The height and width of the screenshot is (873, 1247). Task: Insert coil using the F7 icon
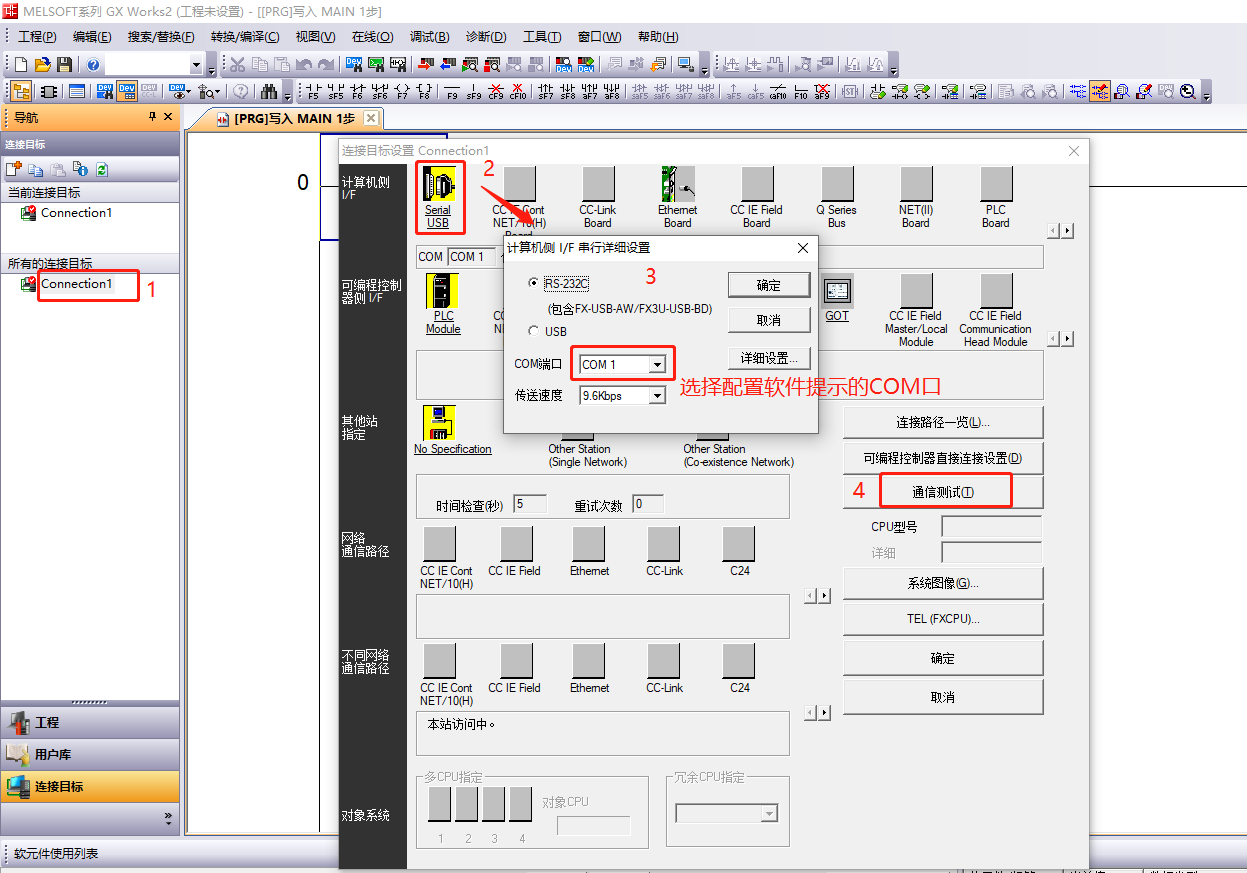point(403,92)
